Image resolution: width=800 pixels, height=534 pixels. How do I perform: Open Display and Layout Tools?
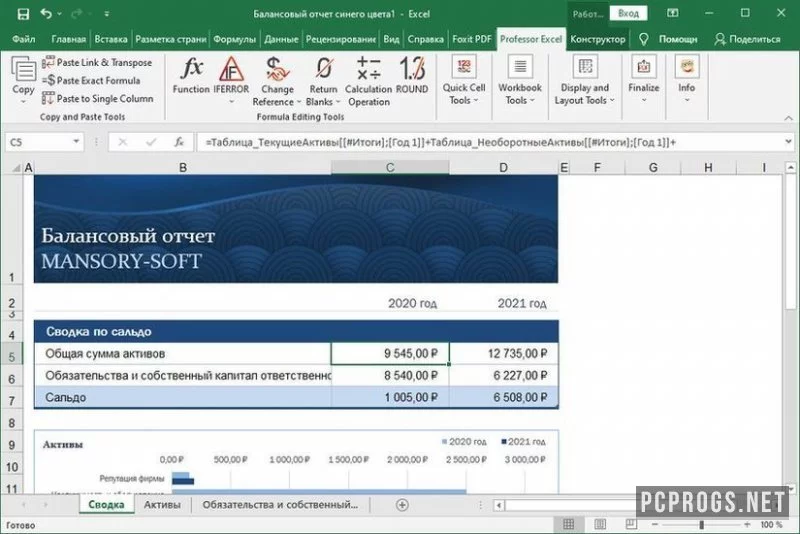pos(585,81)
